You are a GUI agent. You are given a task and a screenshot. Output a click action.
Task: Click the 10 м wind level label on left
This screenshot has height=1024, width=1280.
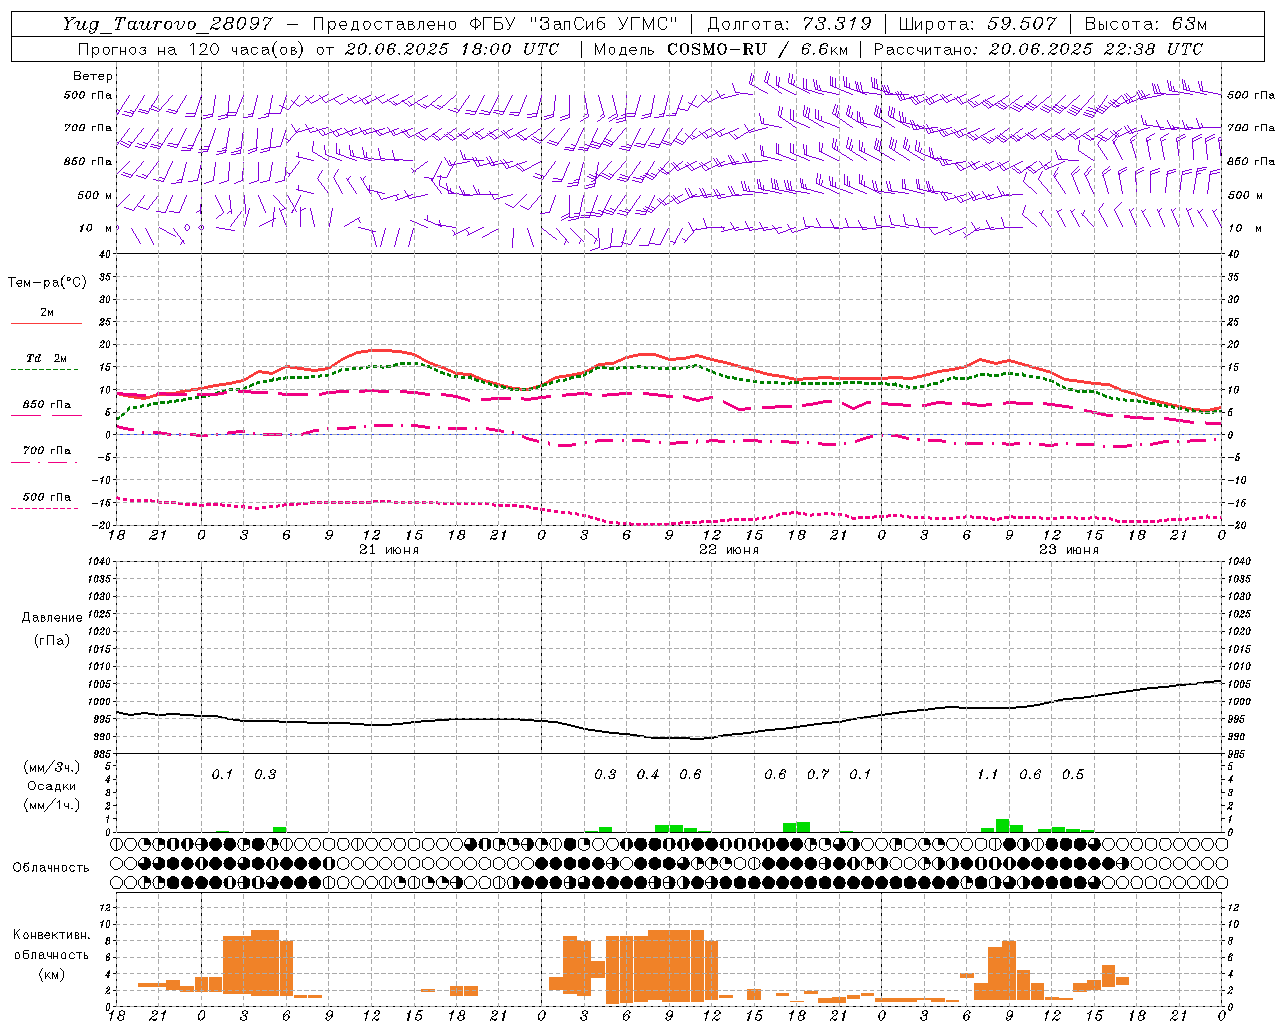95,228
